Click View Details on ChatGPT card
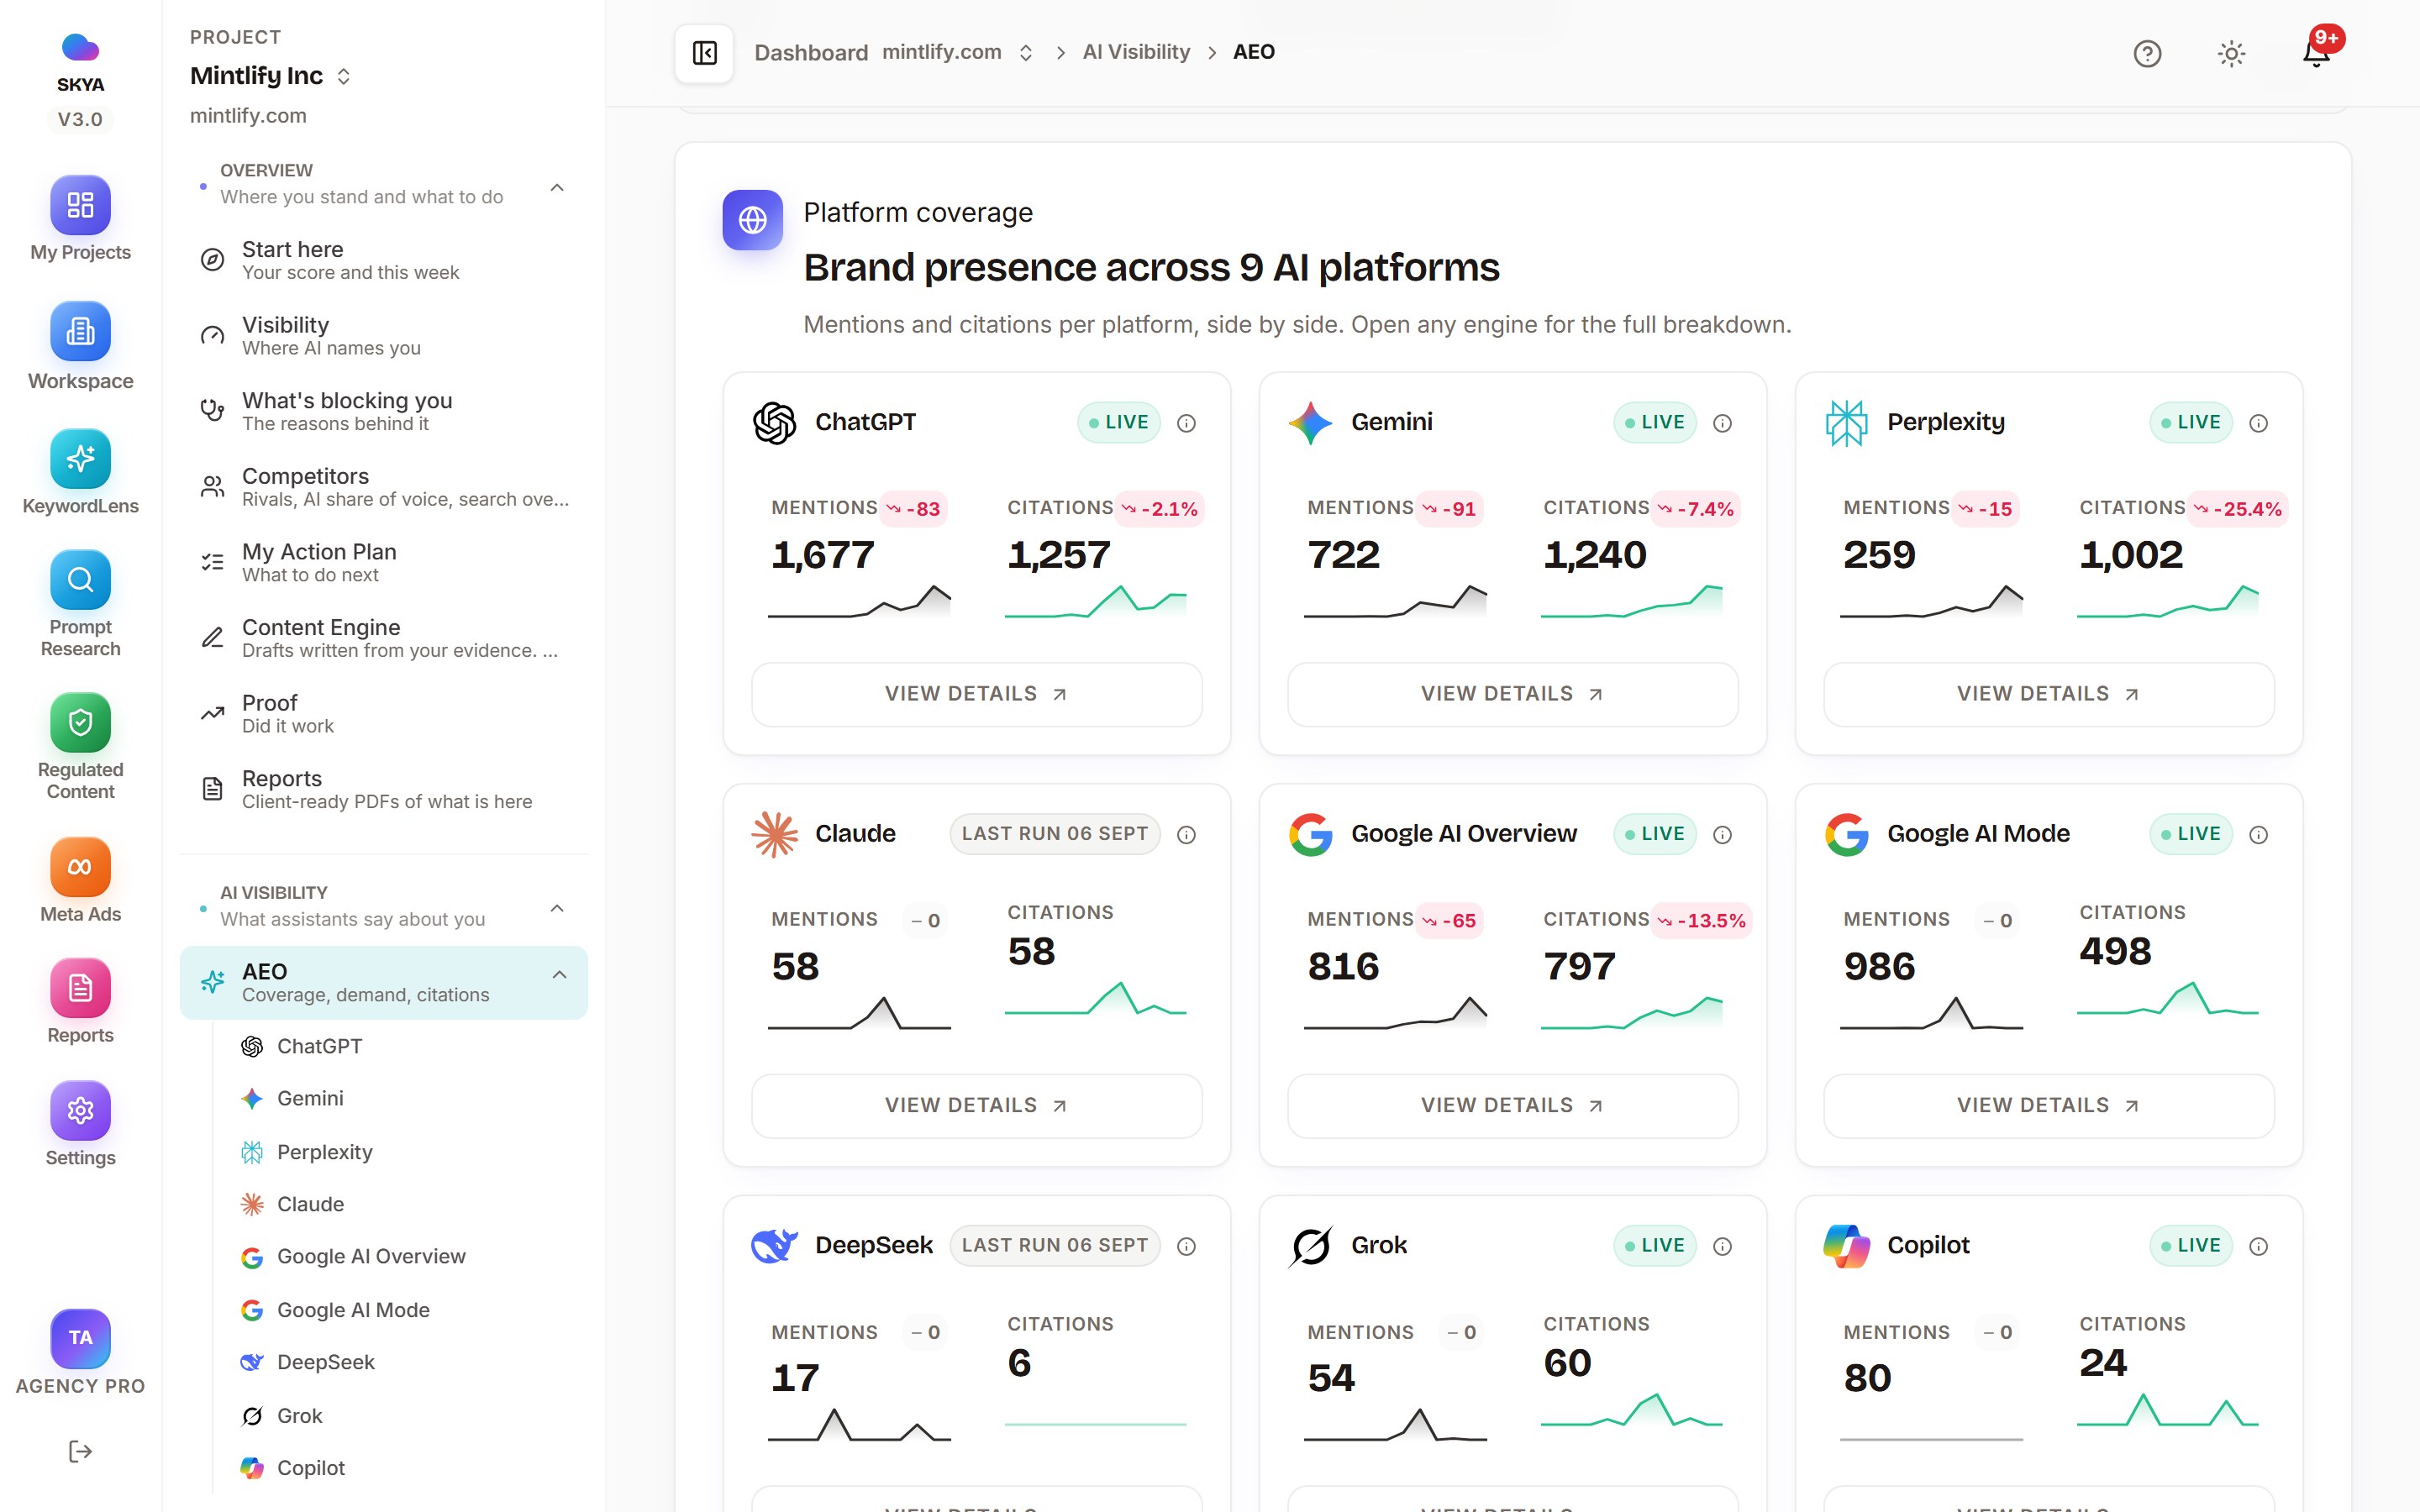The height and width of the screenshot is (1512, 2420). (x=976, y=694)
